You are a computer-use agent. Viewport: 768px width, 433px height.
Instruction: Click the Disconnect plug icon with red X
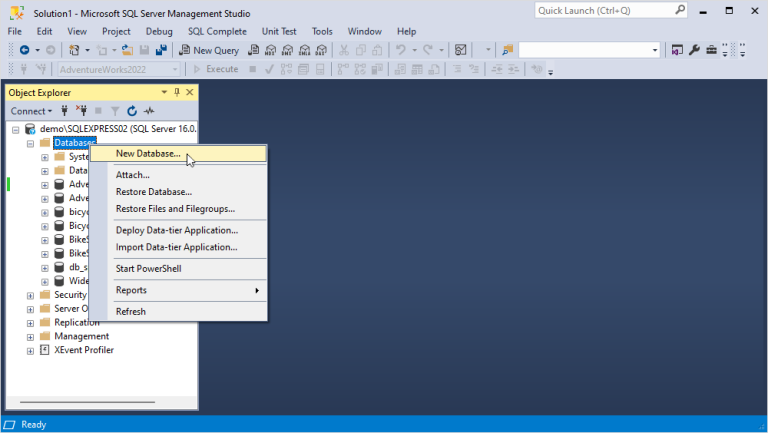click(x=81, y=111)
